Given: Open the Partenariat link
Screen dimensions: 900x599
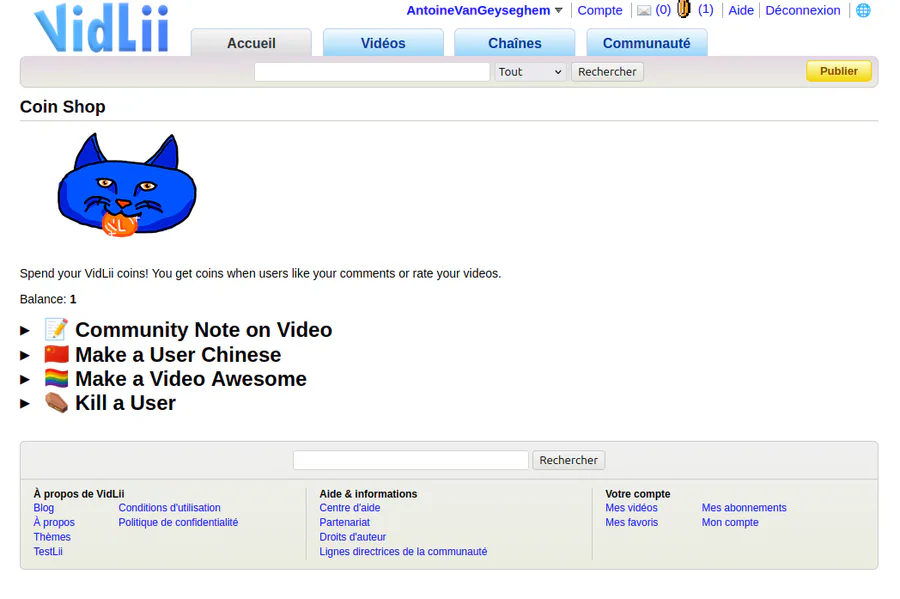Looking at the screenshot, I should point(344,522).
